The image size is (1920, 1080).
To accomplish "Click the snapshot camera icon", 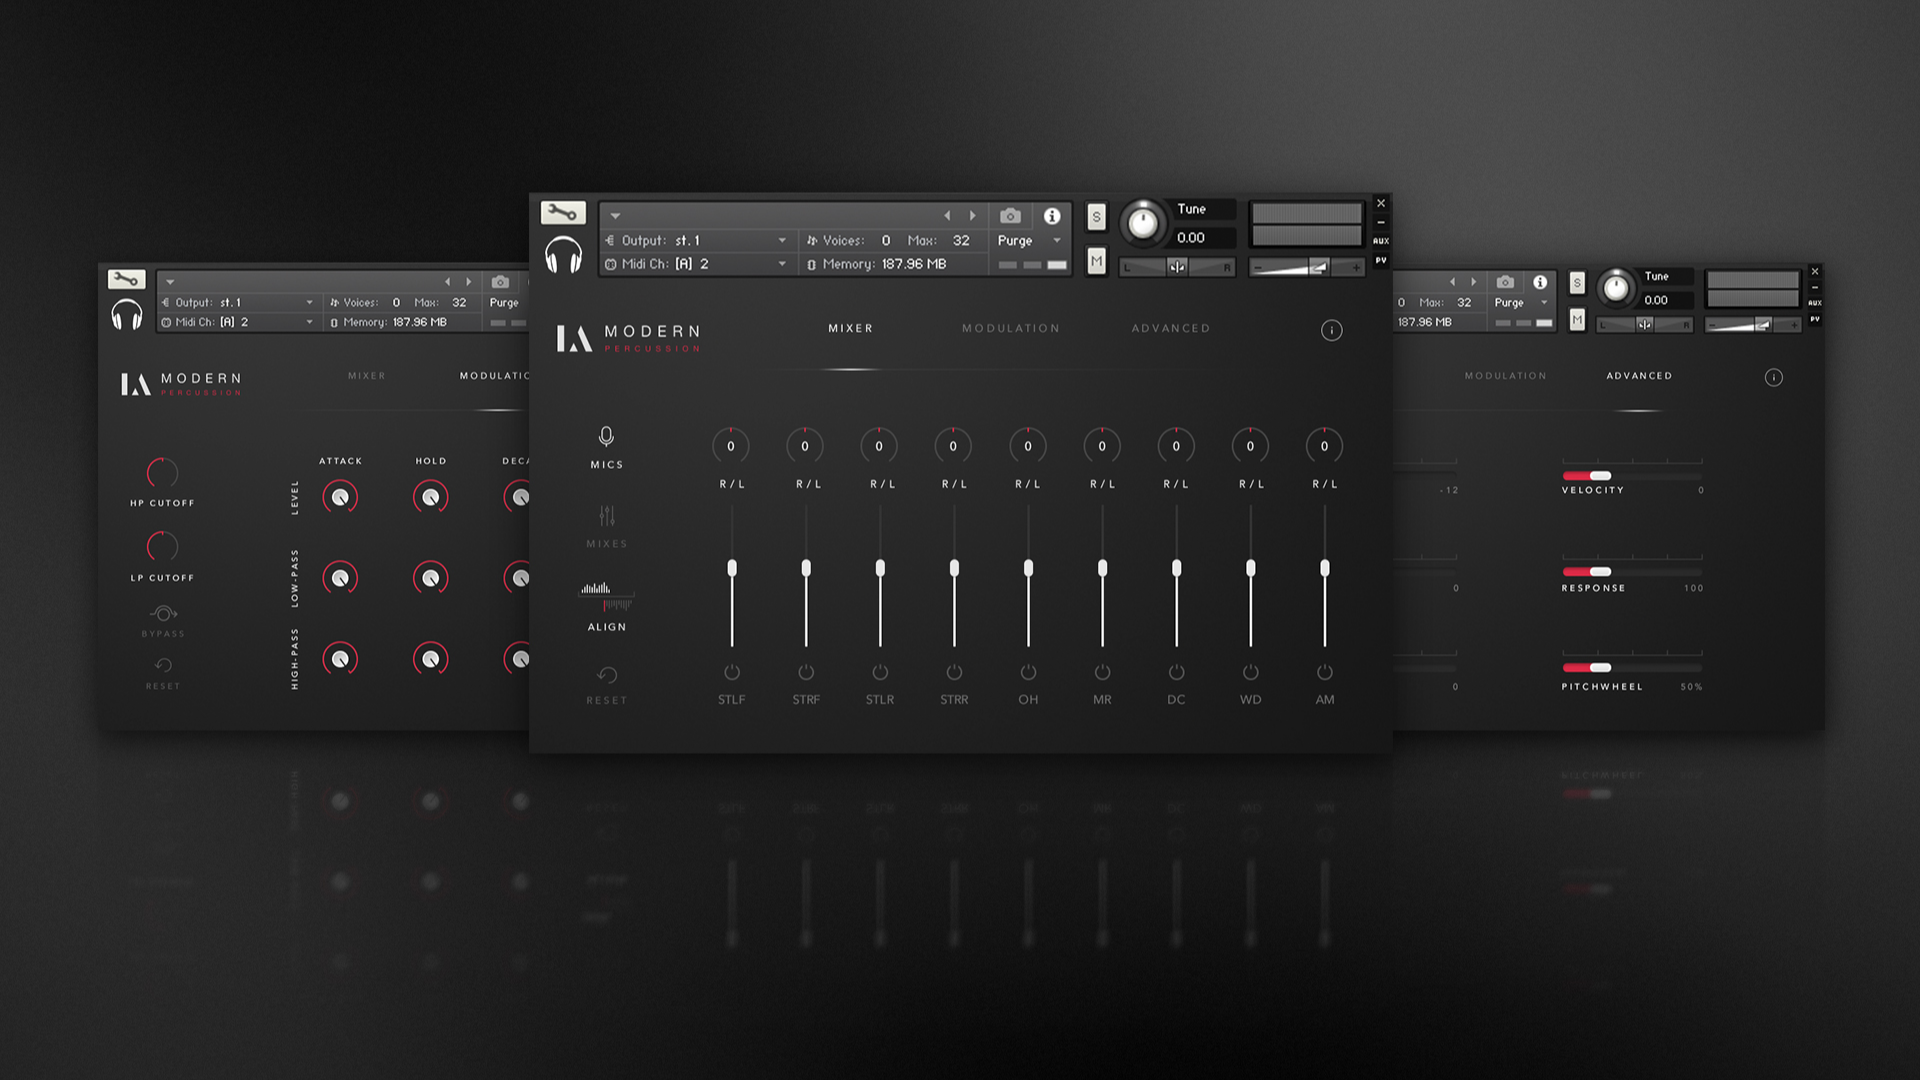I will pyautogui.click(x=1010, y=215).
